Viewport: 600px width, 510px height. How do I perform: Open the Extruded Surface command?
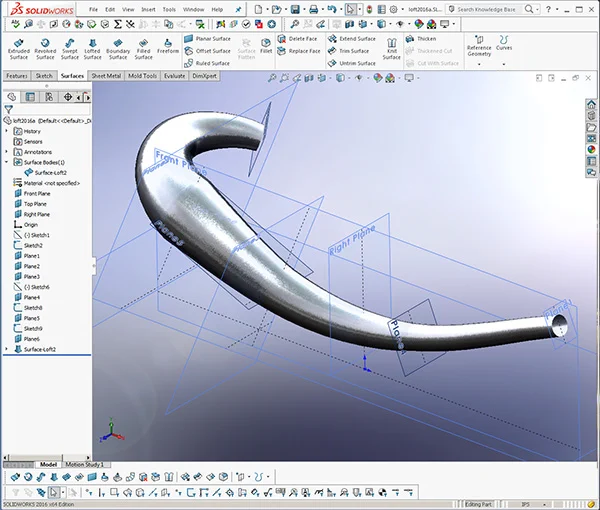18,49
